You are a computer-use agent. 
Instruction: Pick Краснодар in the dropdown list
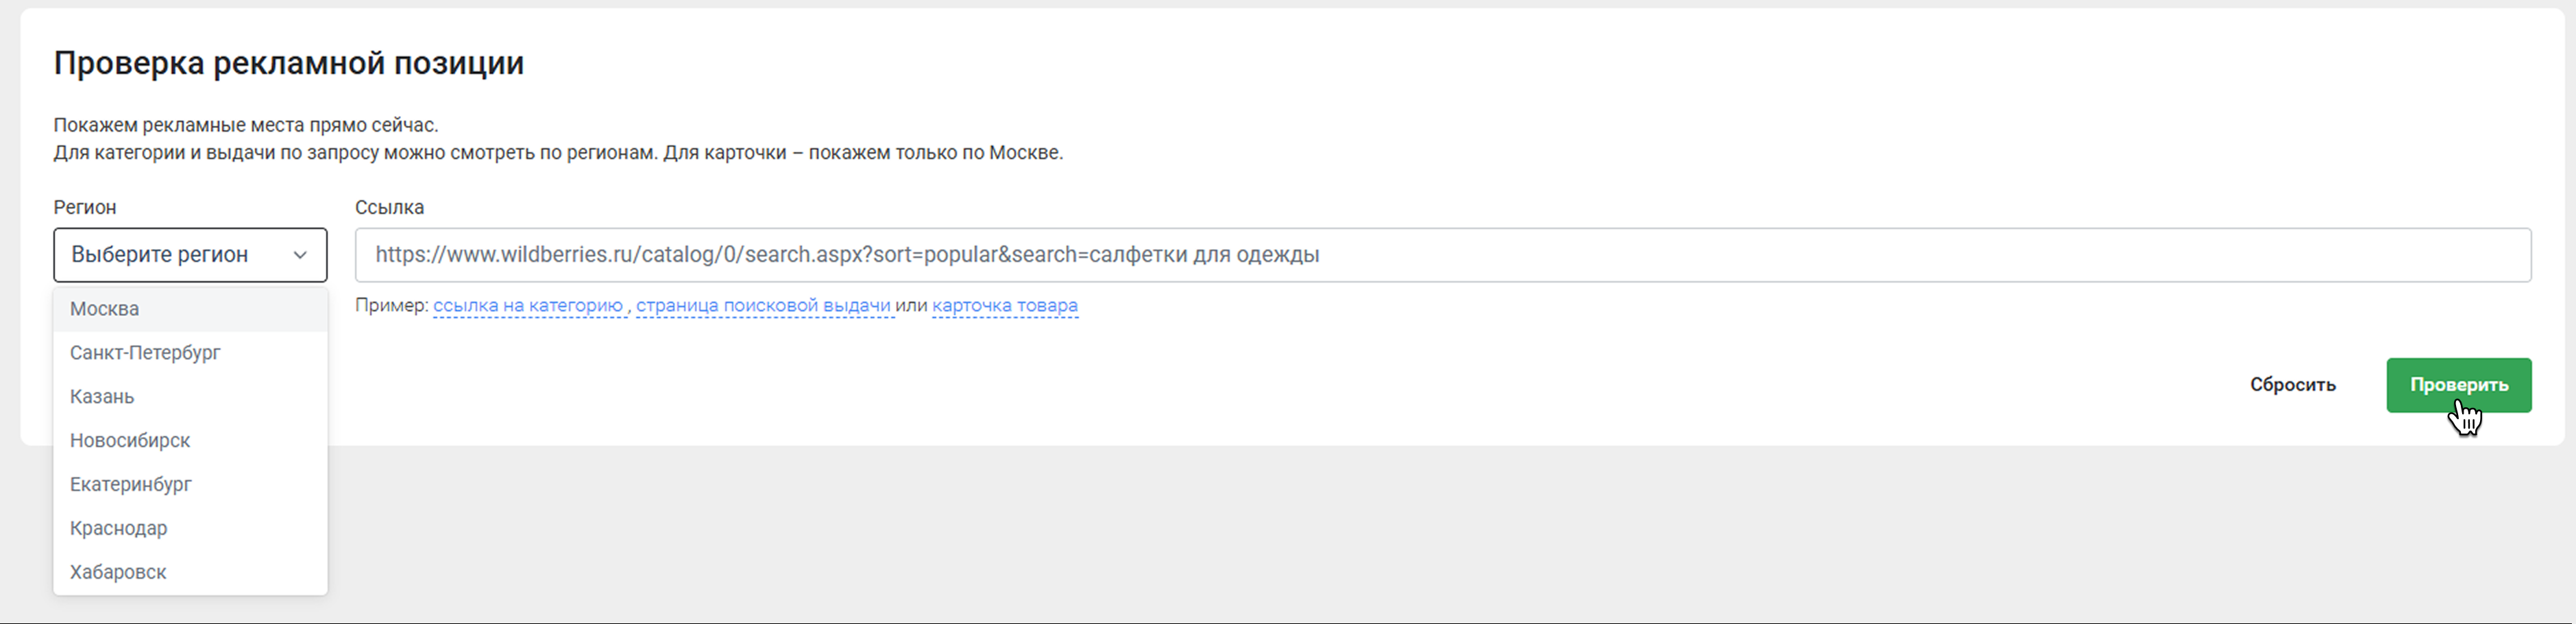click(x=119, y=529)
